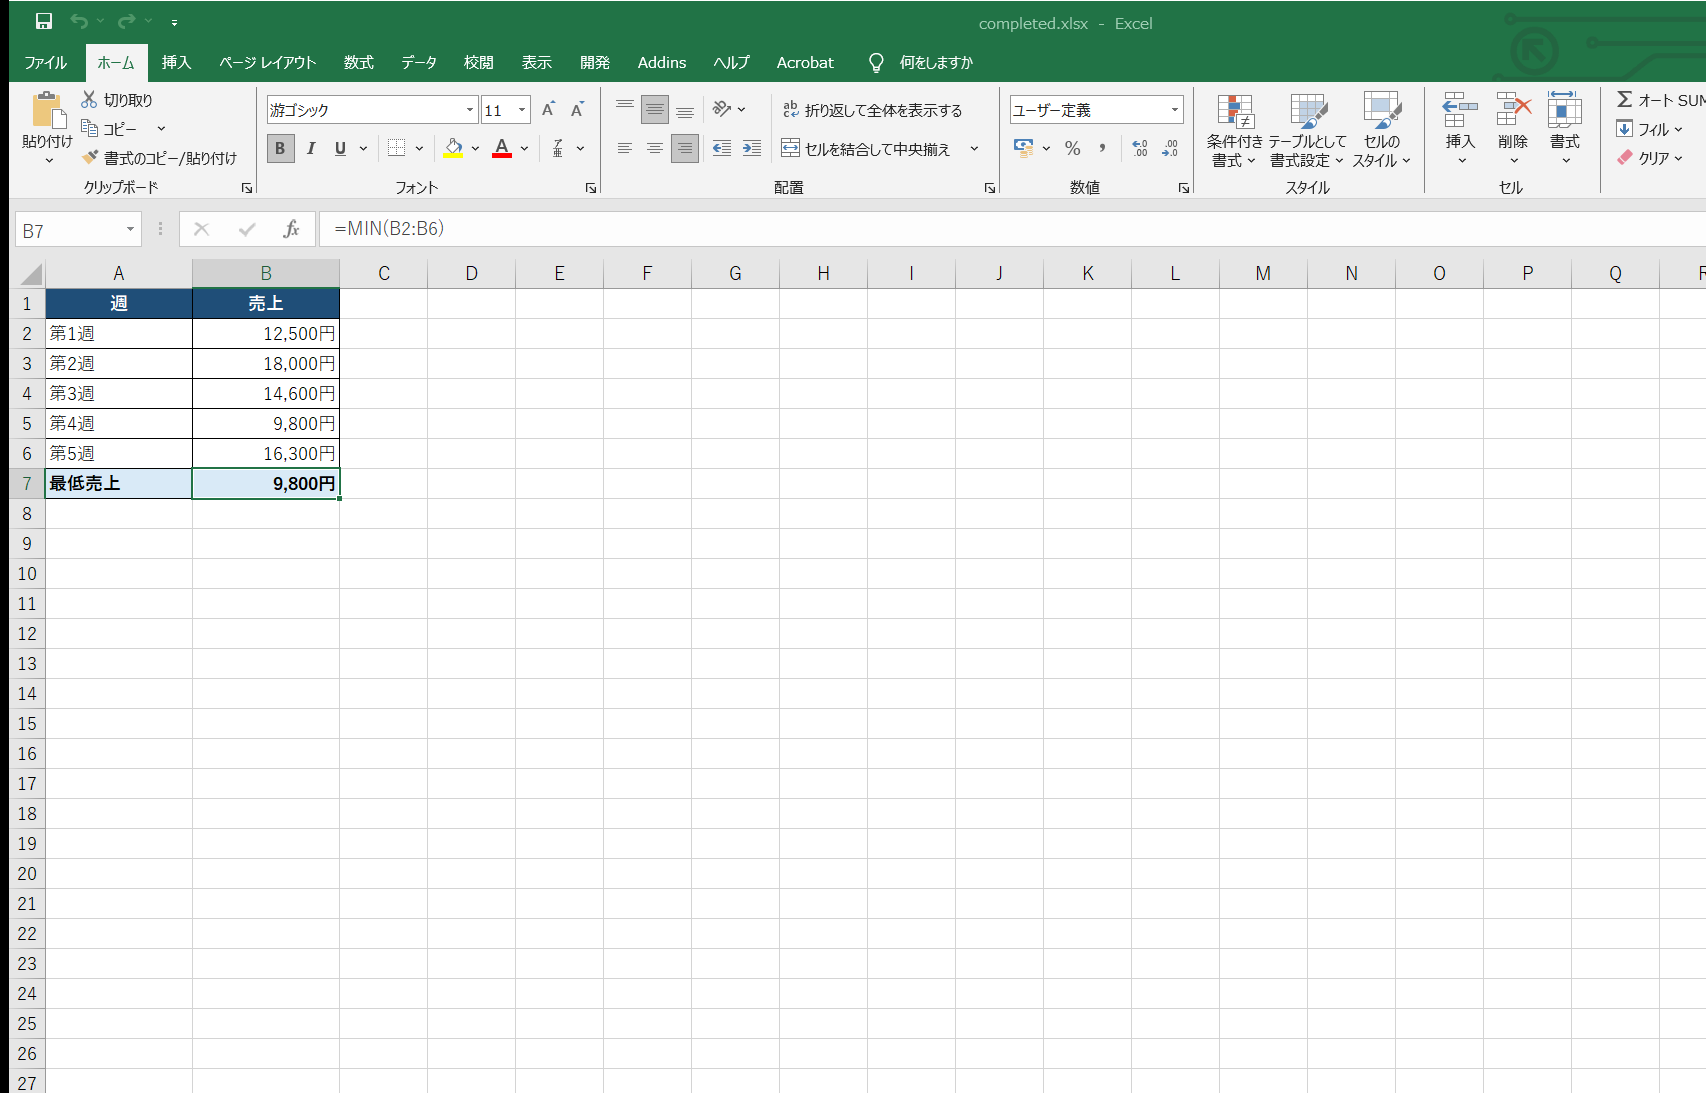The image size is (1706, 1093).
Task: Click the Insert cells (挿入) icon
Action: (1460, 109)
